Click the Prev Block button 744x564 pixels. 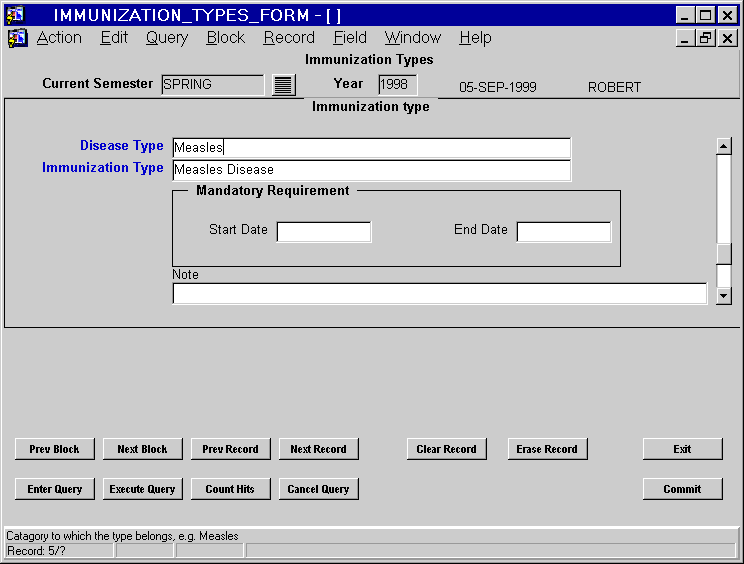(x=55, y=449)
